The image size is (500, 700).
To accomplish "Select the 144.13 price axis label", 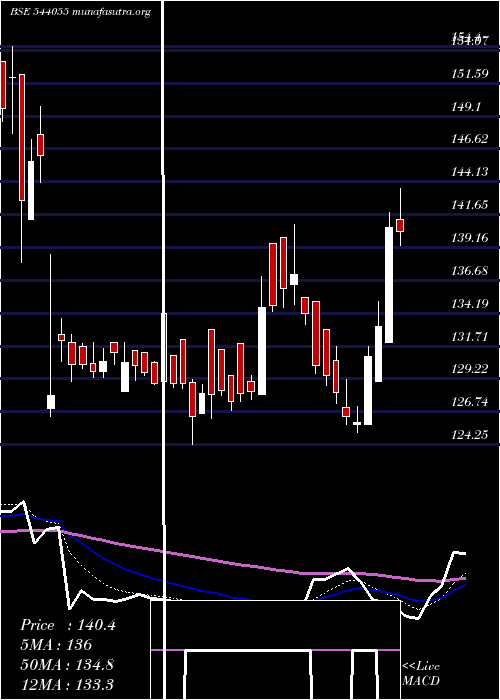I will click(470, 172).
